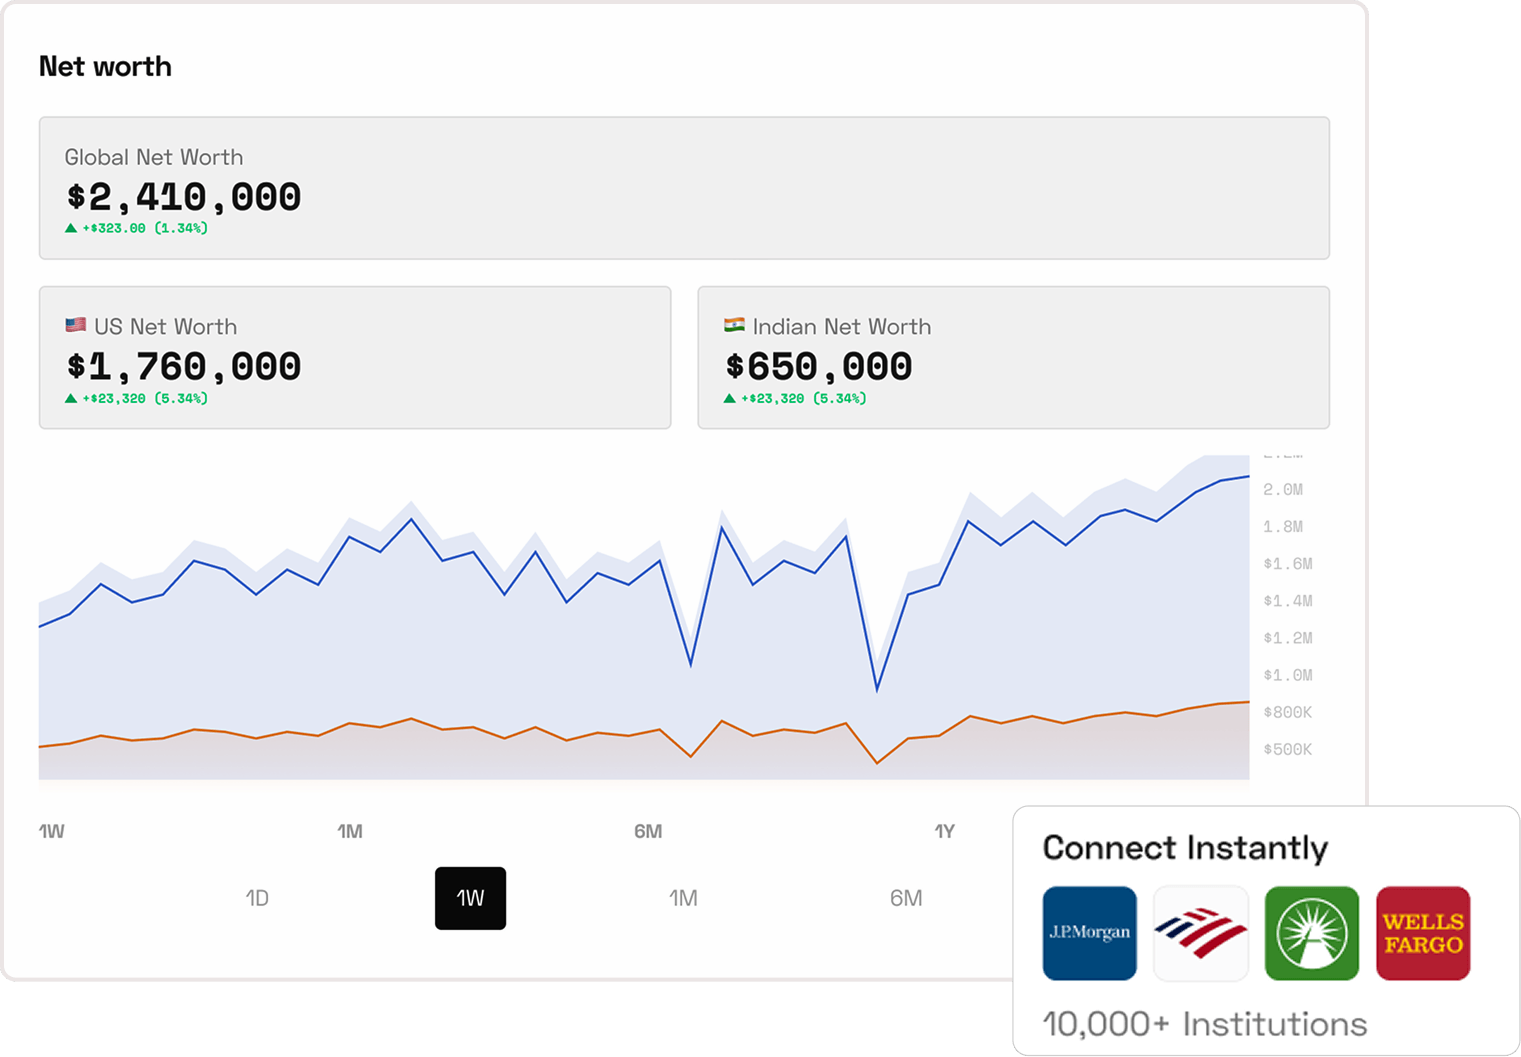
Task: Open the Indian Net Worth card
Action: point(1013,358)
